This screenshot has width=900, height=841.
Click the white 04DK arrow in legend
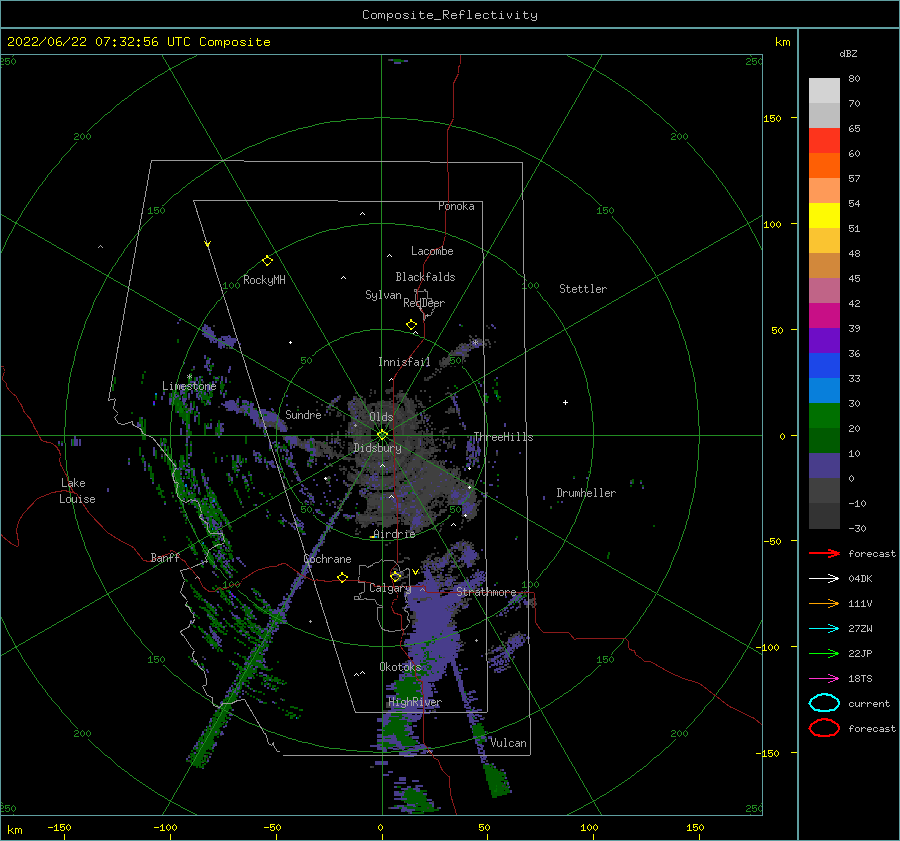pyautogui.click(x=824, y=579)
